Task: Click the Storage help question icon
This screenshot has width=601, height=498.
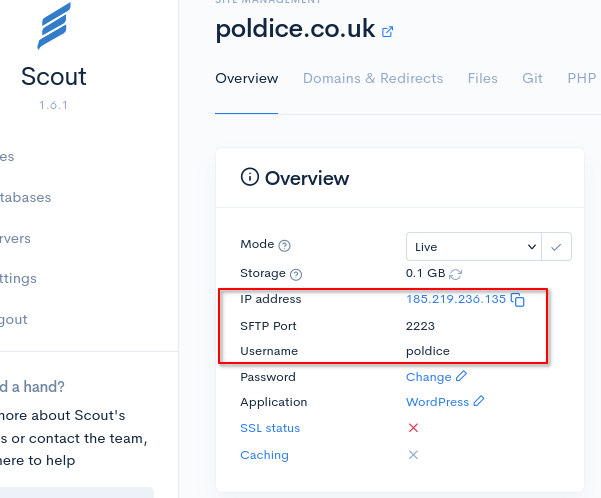Action: 296,274
